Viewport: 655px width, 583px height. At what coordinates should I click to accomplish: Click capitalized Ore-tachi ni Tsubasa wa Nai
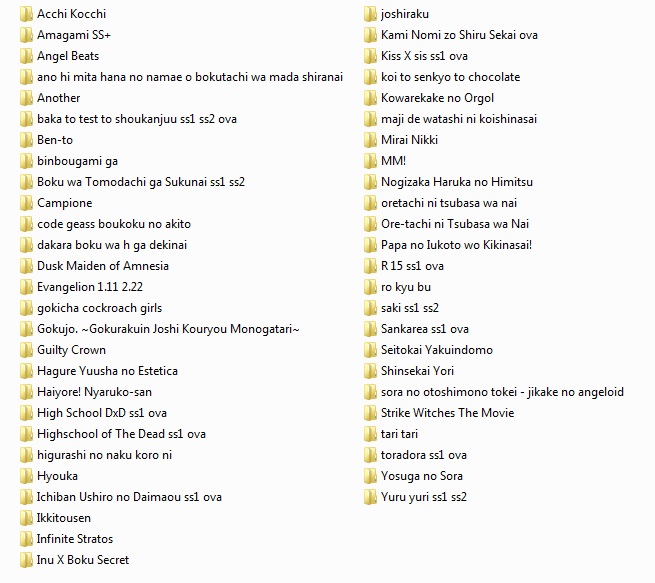pyautogui.click(x=455, y=224)
